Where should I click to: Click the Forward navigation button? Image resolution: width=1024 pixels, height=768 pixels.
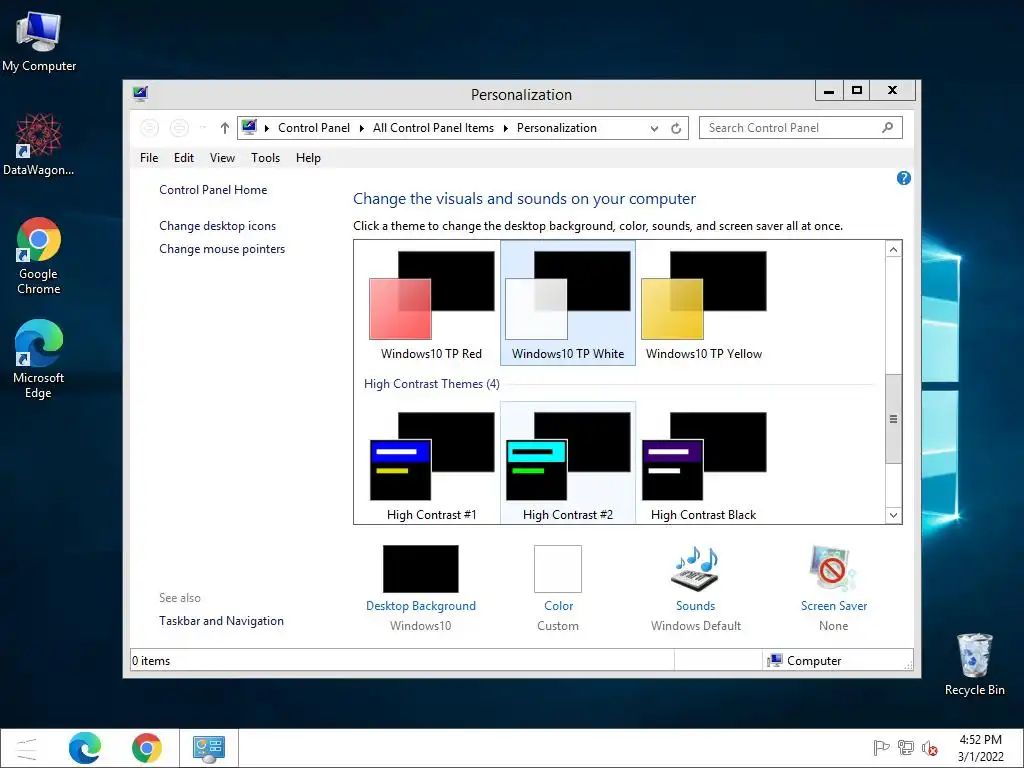point(180,128)
